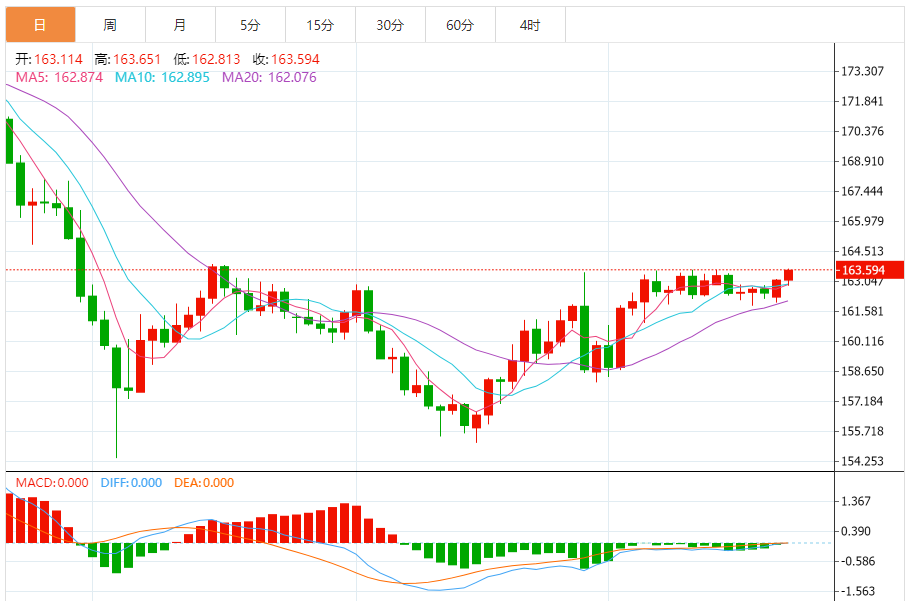Click the 0.390 MACD axis label
Image resolution: width=910 pixels, height=601 pixels.
pos(856,531)
